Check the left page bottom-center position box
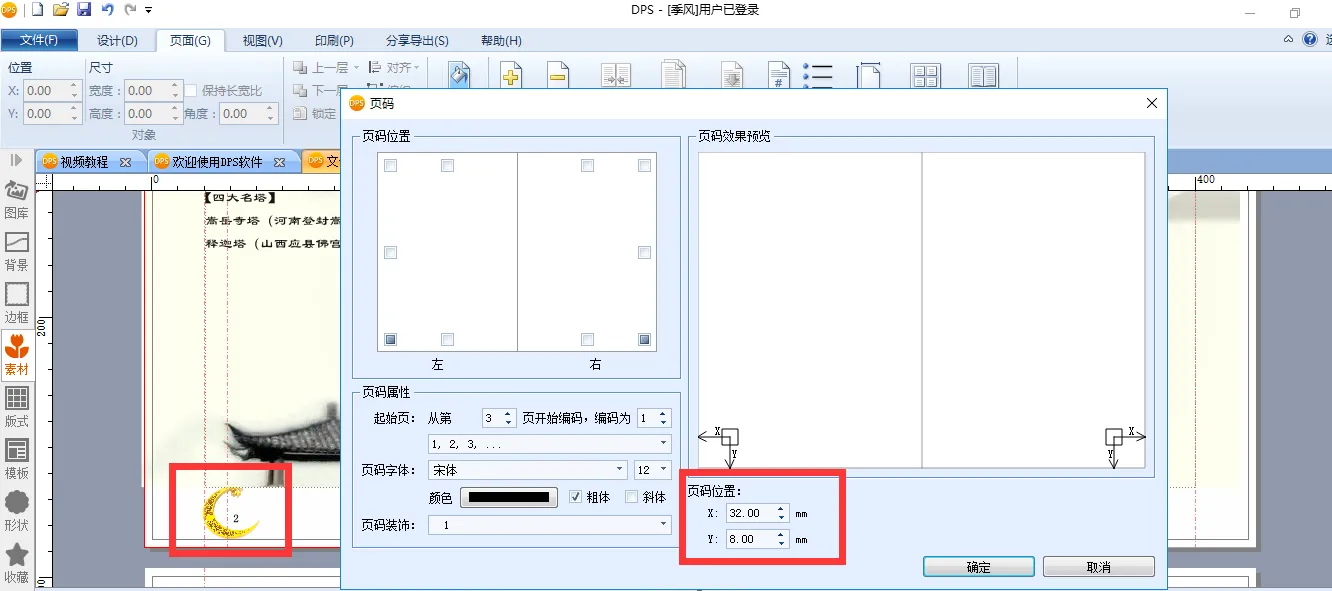Image resolution: width=1332 pixels, height=591 pixels. pos(448,340)
